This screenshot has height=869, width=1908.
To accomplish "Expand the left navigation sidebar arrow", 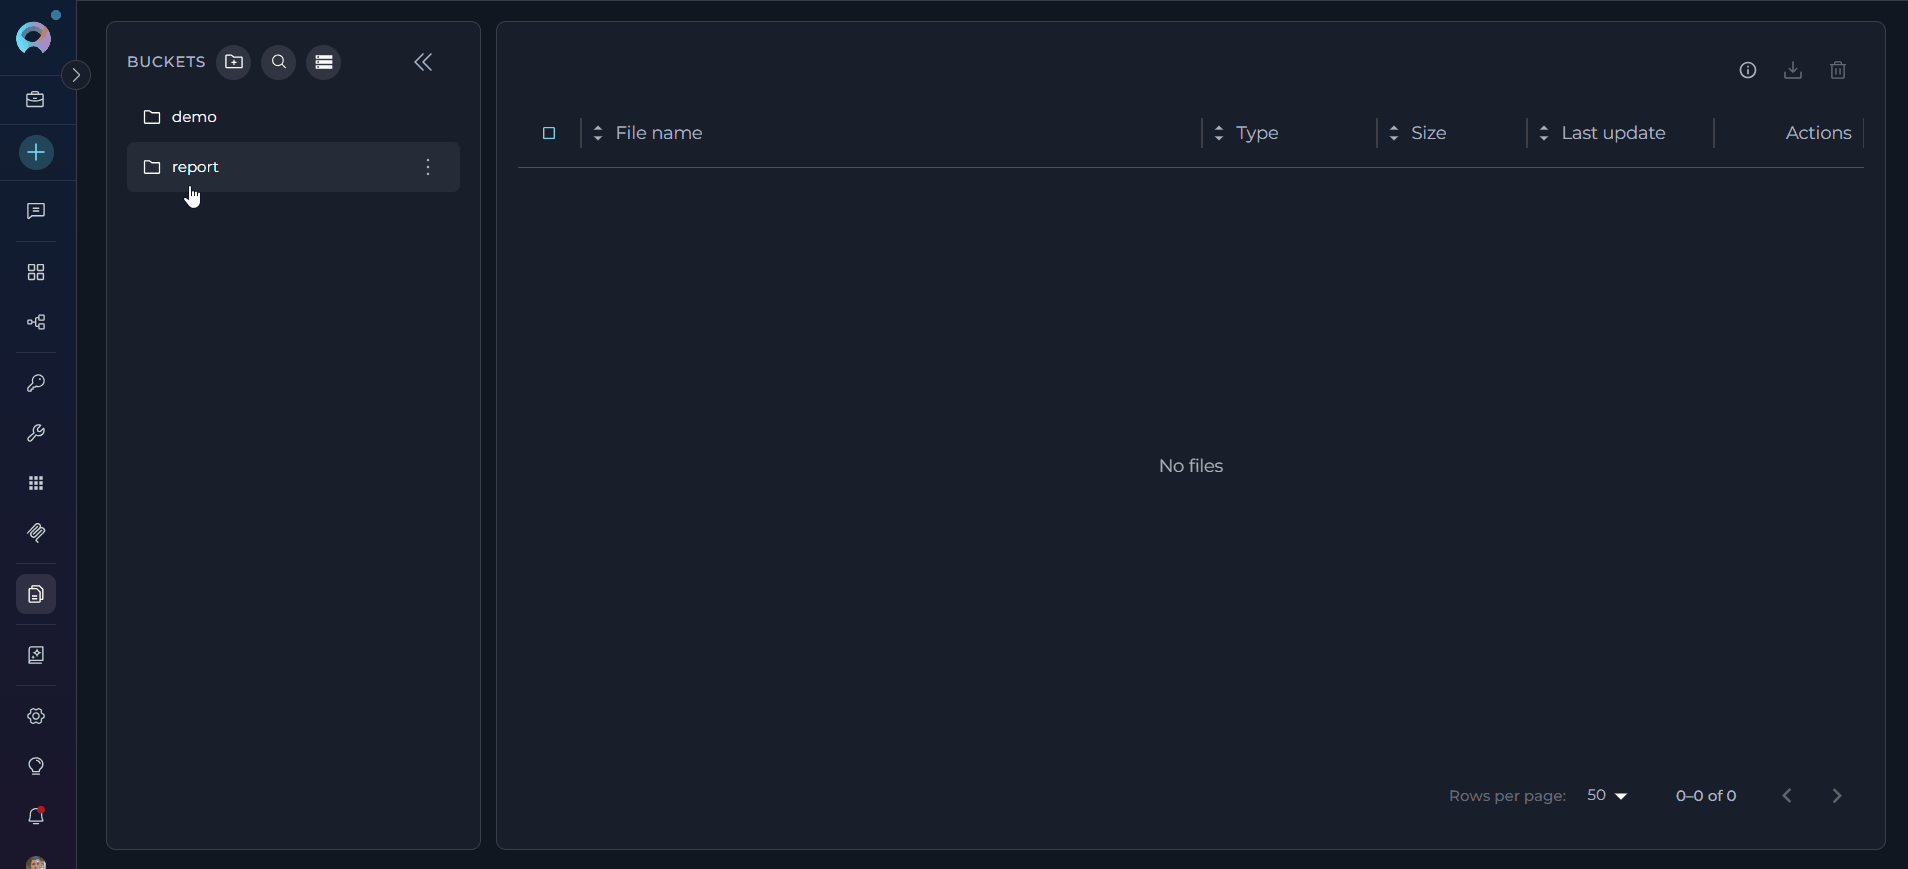I will point(76,75).
